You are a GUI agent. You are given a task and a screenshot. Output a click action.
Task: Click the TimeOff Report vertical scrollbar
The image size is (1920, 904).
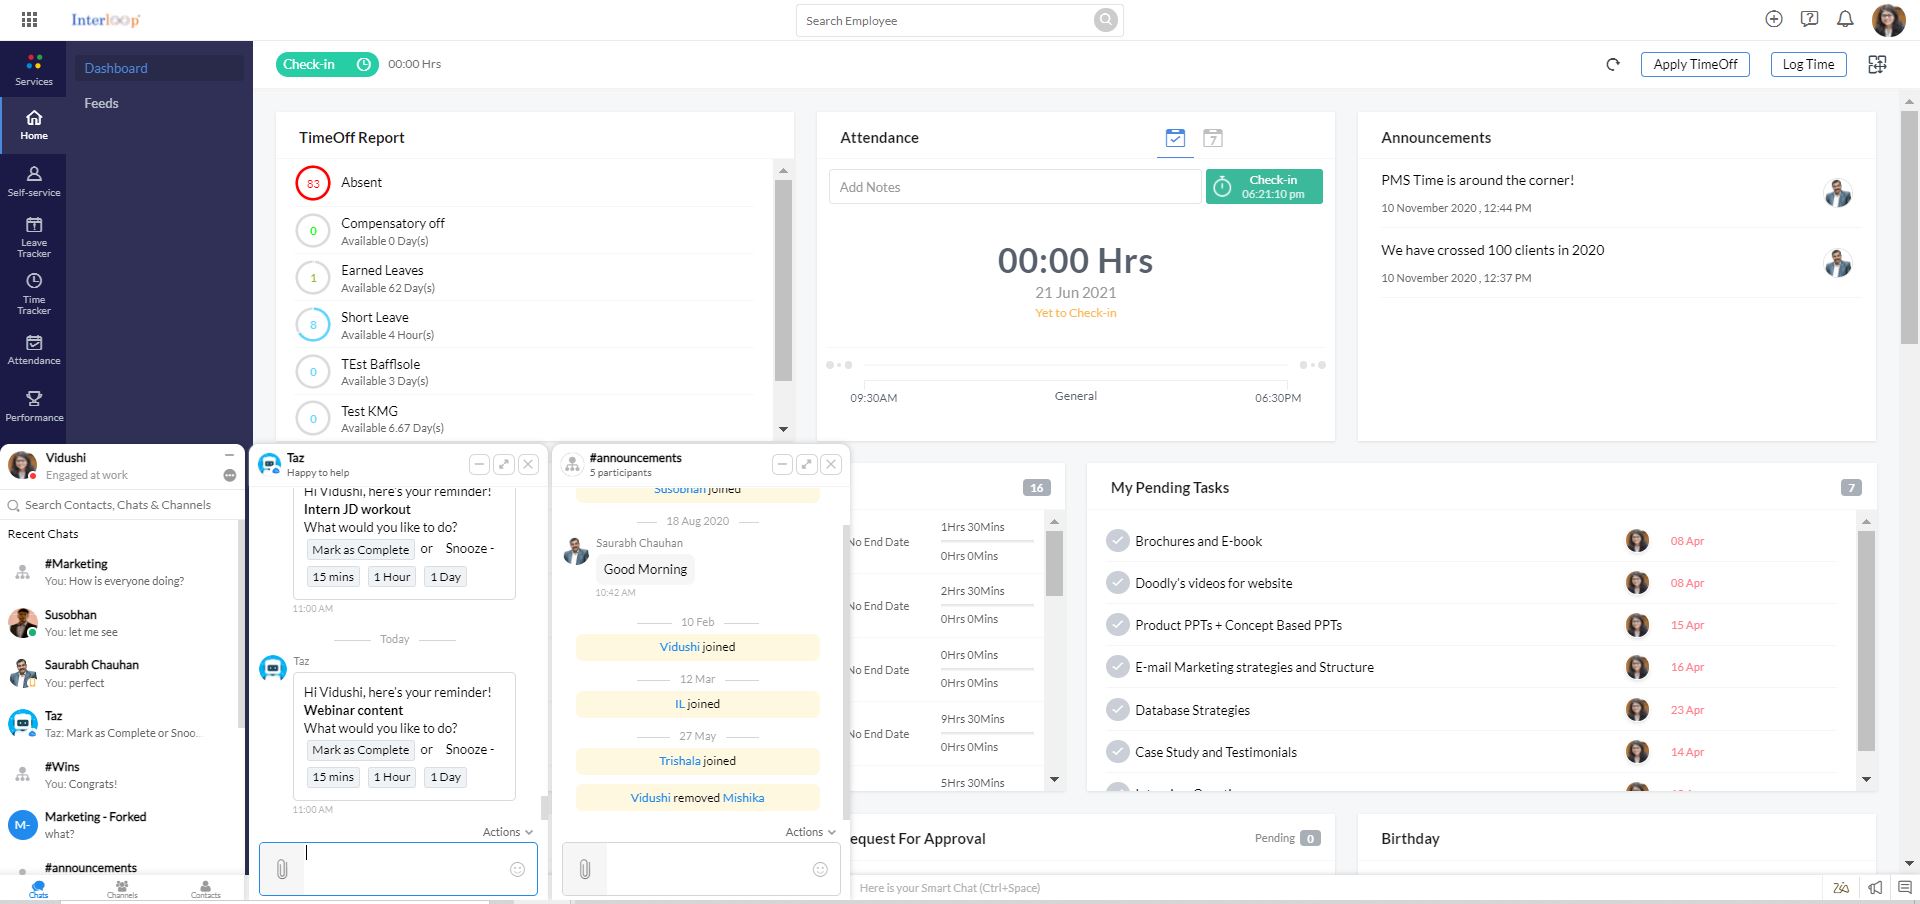click(x=783, y=280)
